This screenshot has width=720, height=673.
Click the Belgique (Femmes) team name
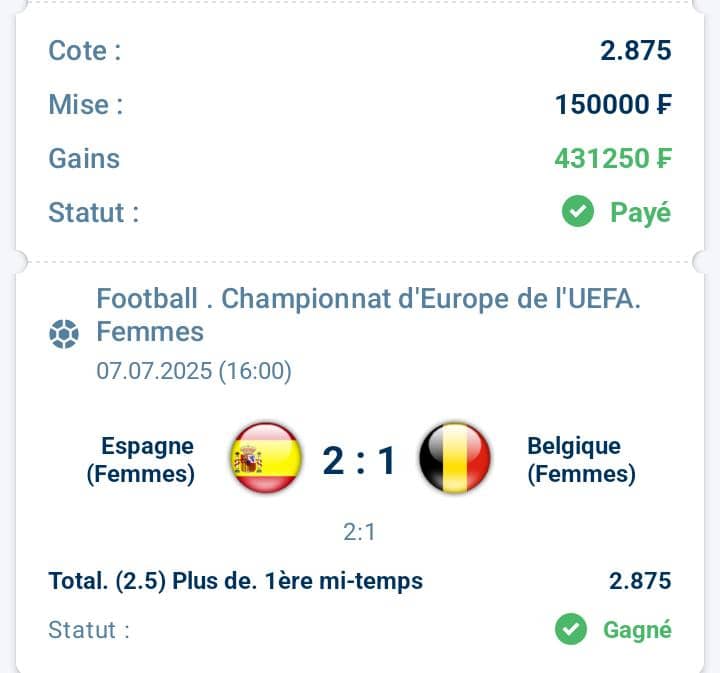pos(581,460)
